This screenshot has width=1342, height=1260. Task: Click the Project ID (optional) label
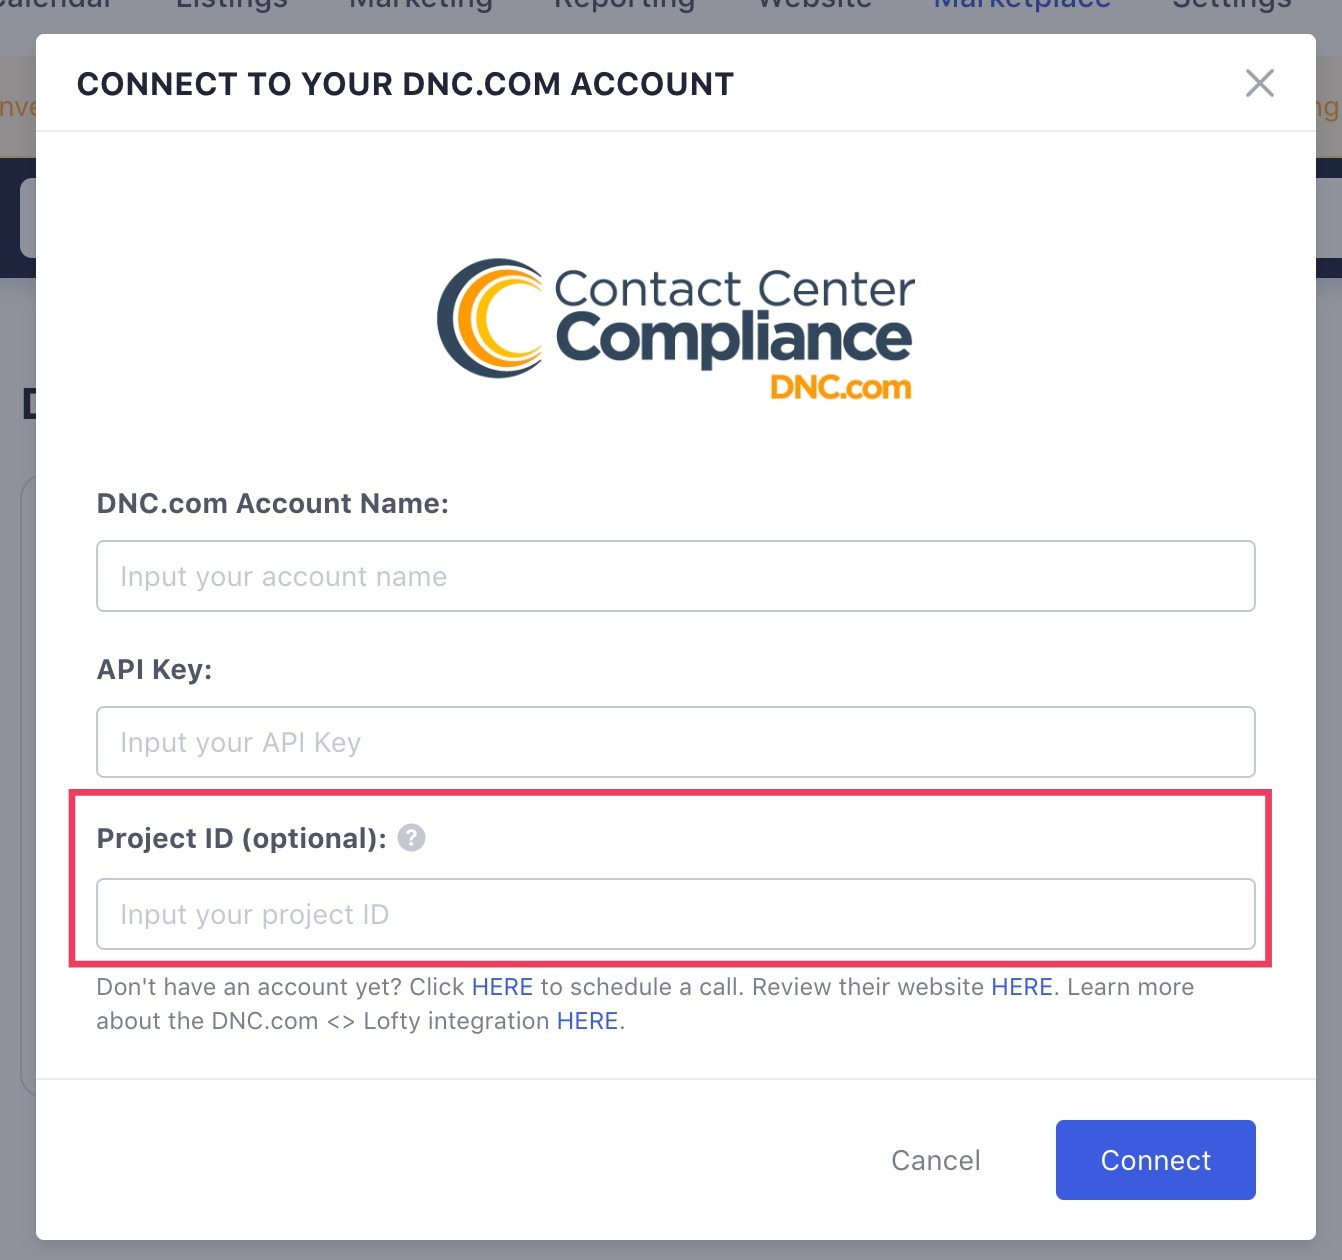(x=241, y=838)
